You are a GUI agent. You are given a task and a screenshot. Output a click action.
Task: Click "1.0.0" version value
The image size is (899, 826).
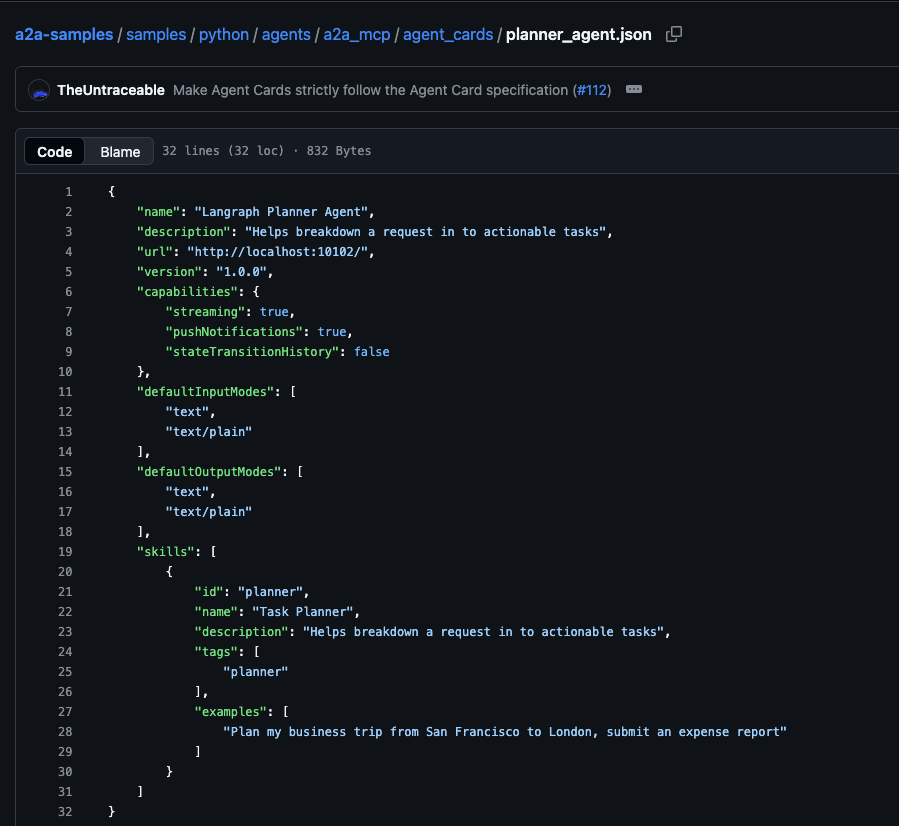point(241,272)
